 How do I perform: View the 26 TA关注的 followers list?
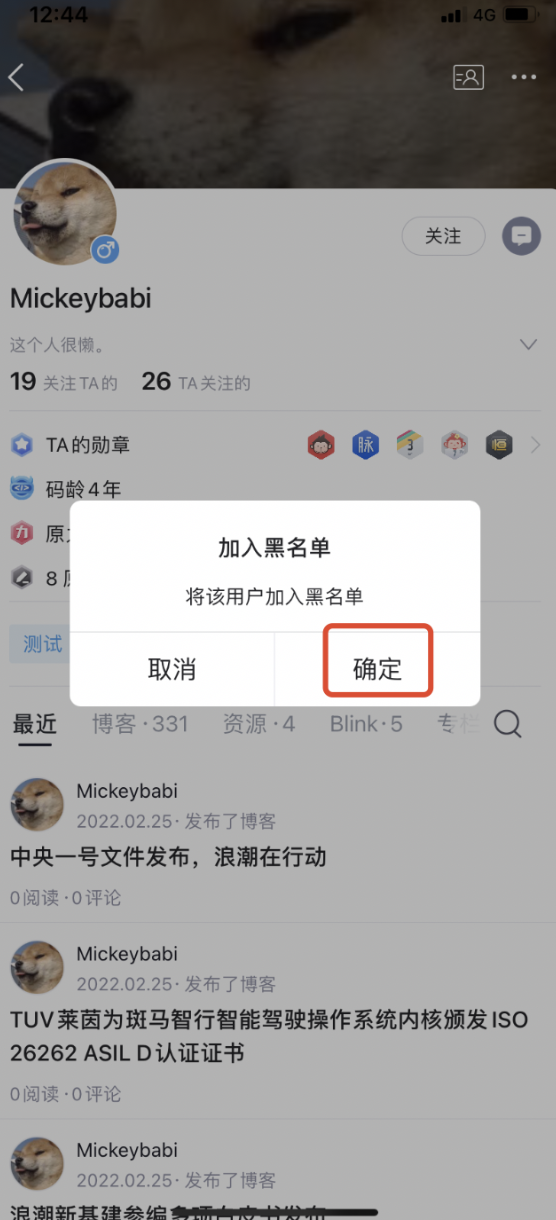click(196, 381)
